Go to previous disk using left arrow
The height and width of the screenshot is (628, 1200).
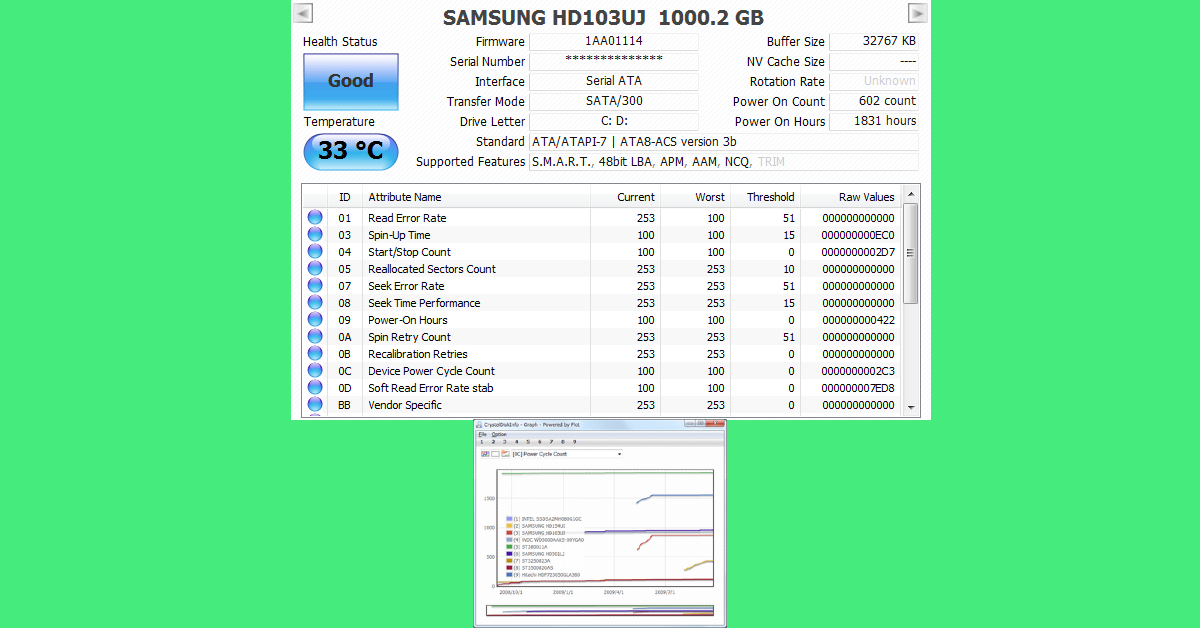(304, 13)
